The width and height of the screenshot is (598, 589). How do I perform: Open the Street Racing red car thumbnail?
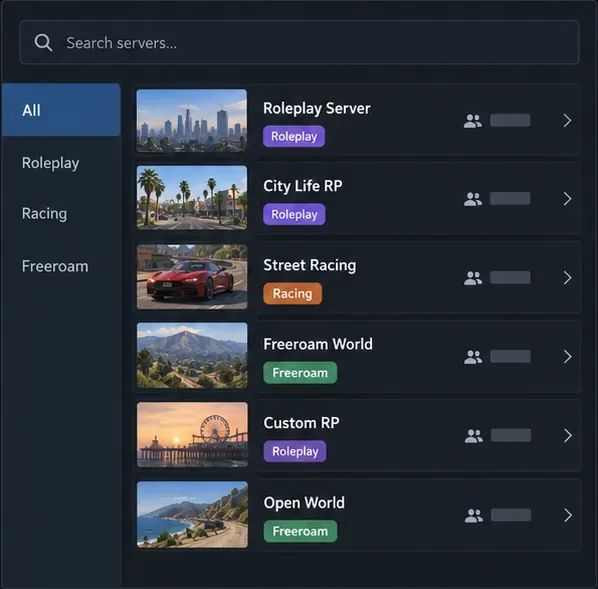[x=192, y=277]
